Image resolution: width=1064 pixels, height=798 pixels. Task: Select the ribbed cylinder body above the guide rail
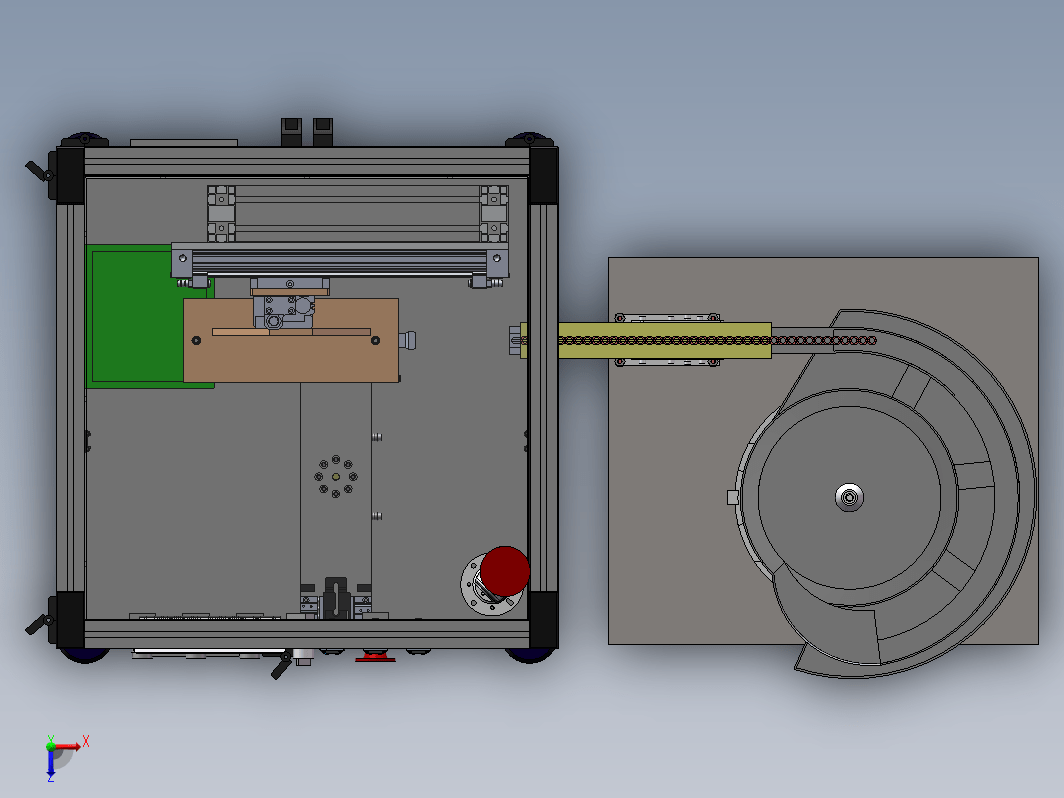coord(358,213)
